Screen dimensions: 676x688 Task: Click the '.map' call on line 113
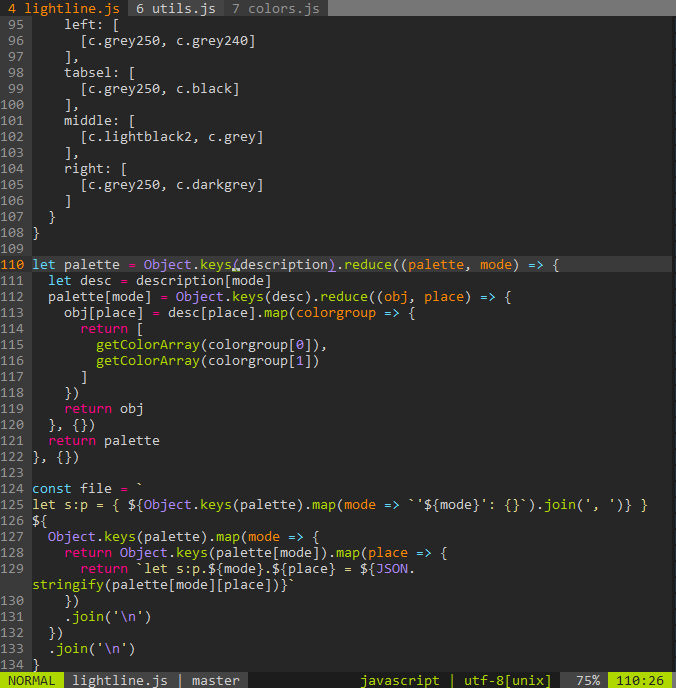click(x=272, y=312)
